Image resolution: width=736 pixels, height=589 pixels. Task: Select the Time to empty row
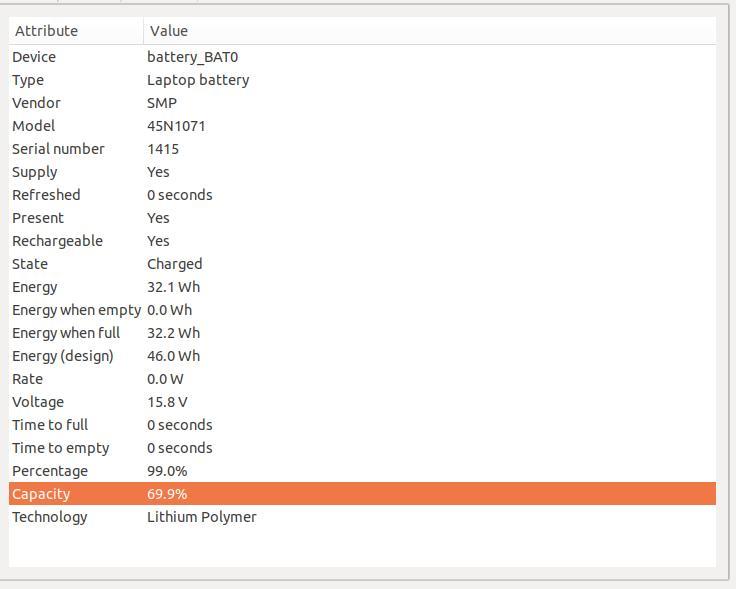[x=362, y=448]
